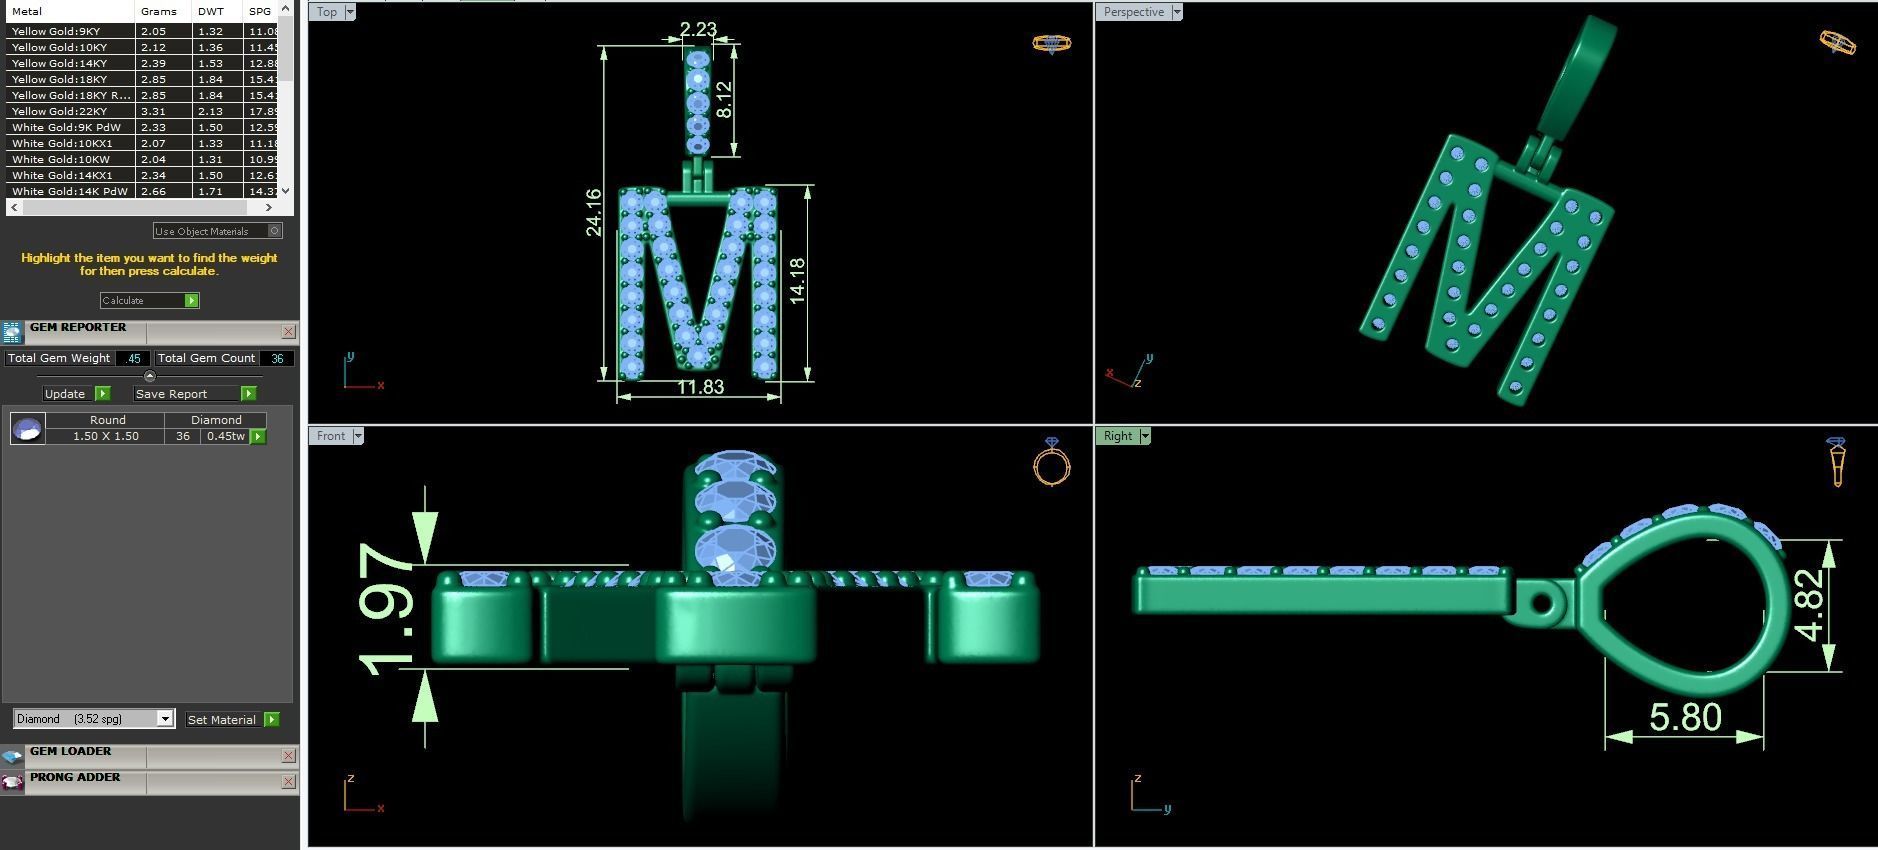Click the ring icon in Right viewport

pyautogui.click(x=1837, y=461)
